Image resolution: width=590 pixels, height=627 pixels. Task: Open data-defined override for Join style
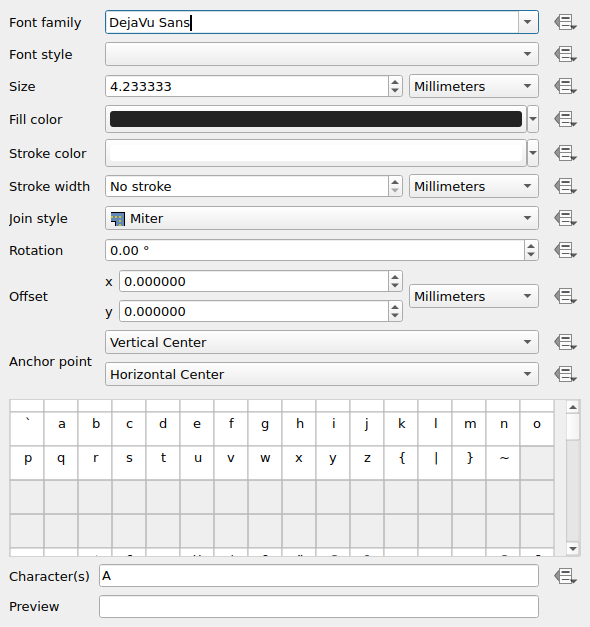coord(565,218)
